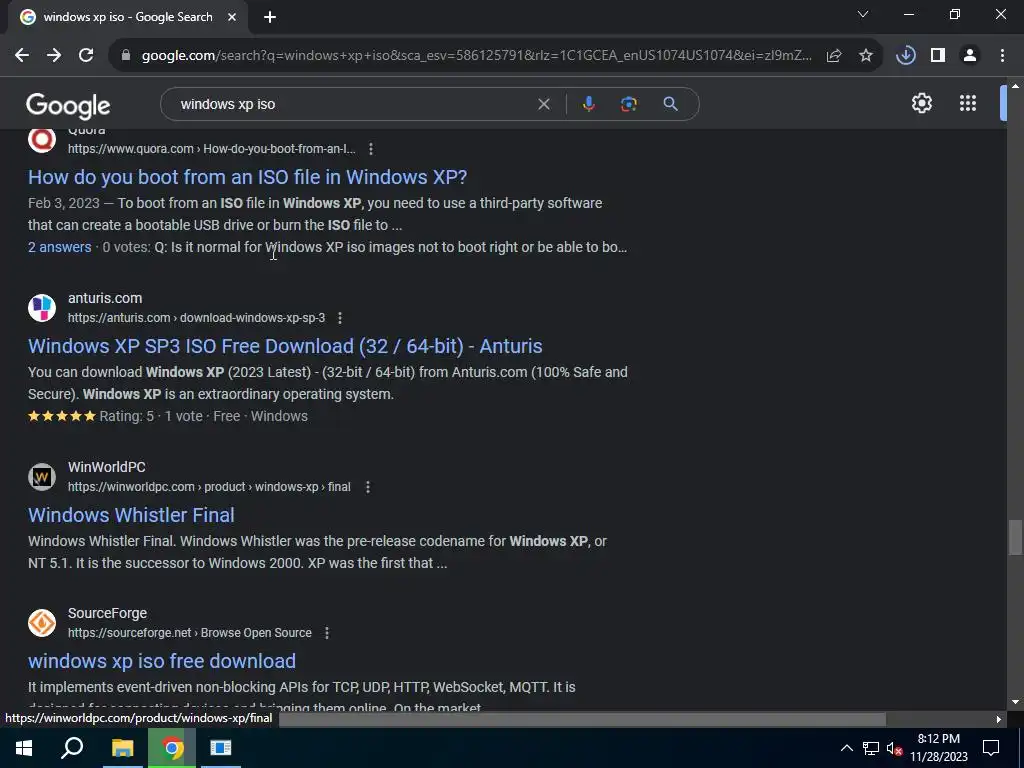Close the Google Search tab

[232, 17]
